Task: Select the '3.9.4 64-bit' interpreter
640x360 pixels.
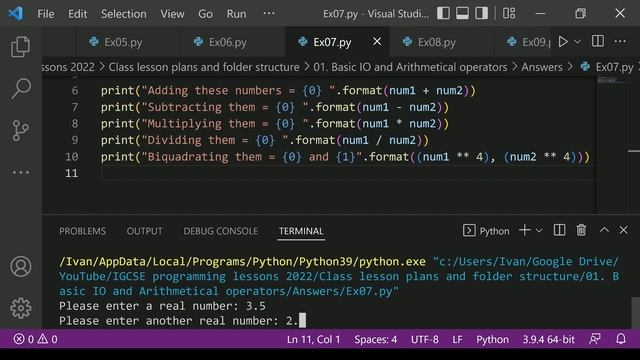Action: [549, 340]
